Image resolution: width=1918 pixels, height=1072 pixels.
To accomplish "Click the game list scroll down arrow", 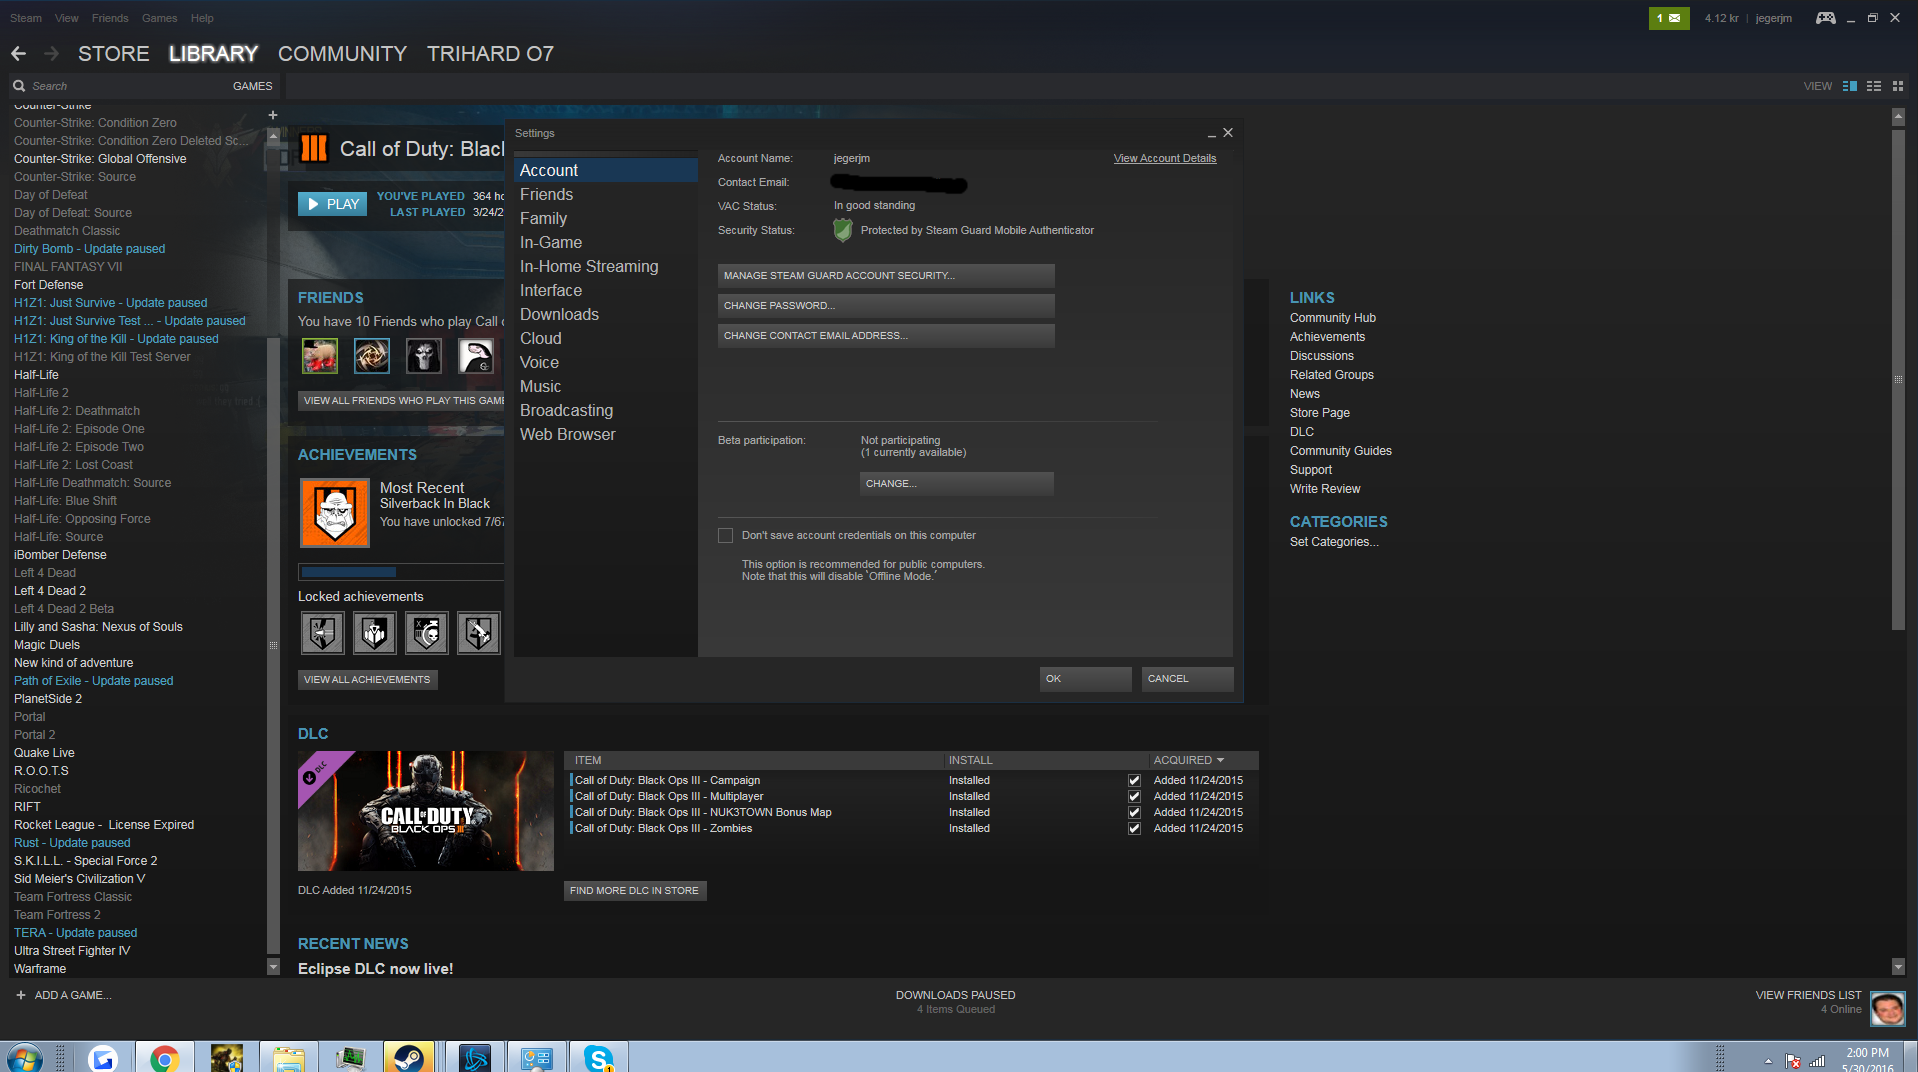I will (x=273, y=967).
